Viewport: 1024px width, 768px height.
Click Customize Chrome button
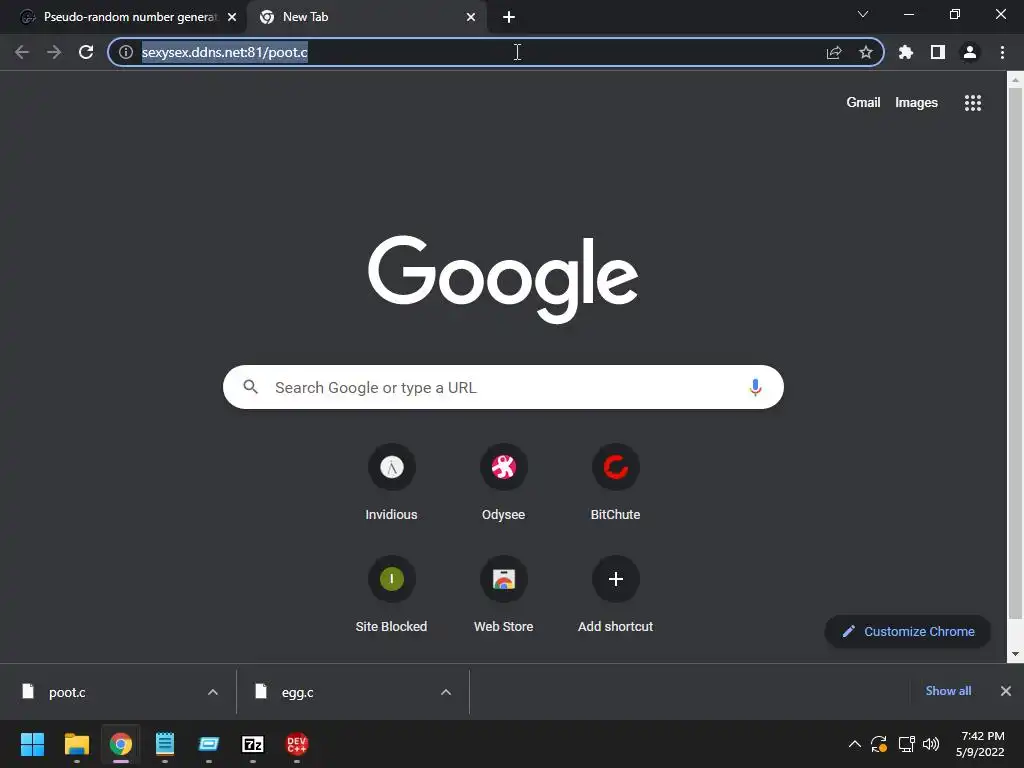tap(908, 632)
